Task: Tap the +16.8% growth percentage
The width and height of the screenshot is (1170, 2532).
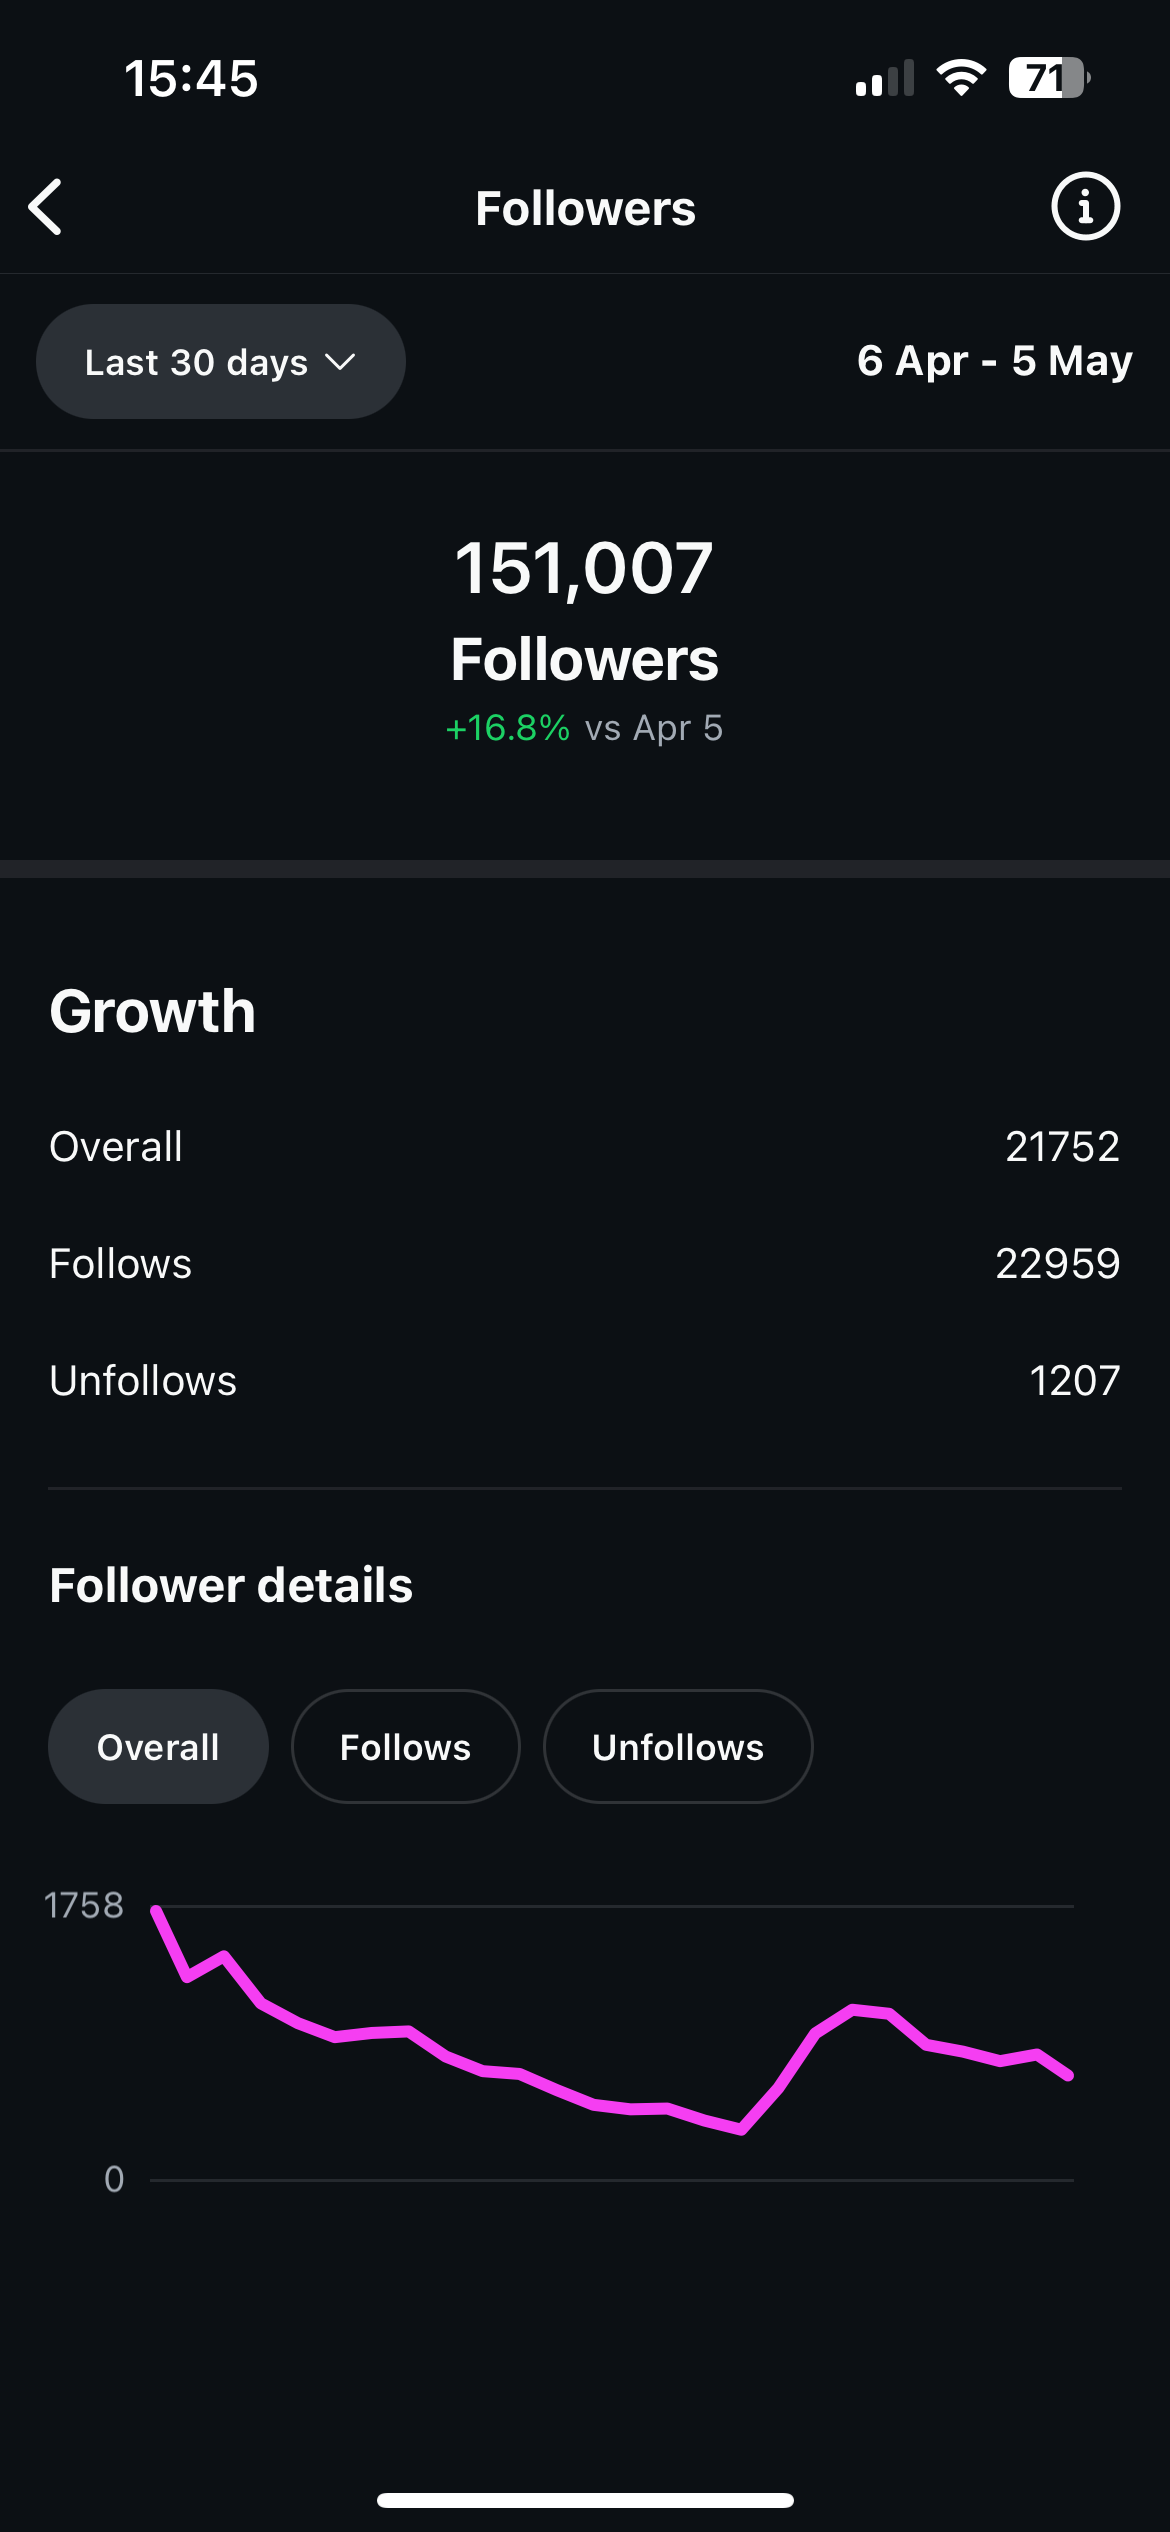Action: coord(508,728)
